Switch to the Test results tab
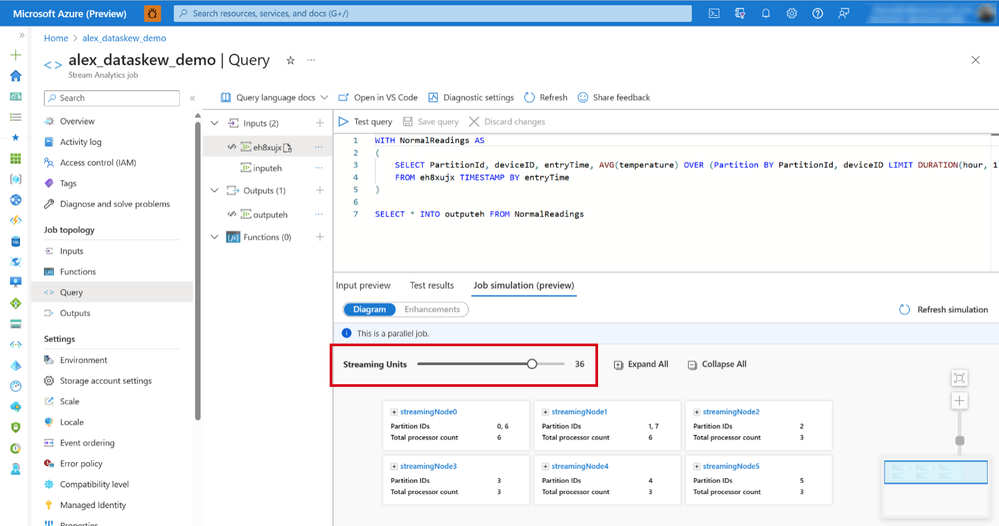Screen dimensions: 999x526 pyautogui.click(x=432, y=285)
